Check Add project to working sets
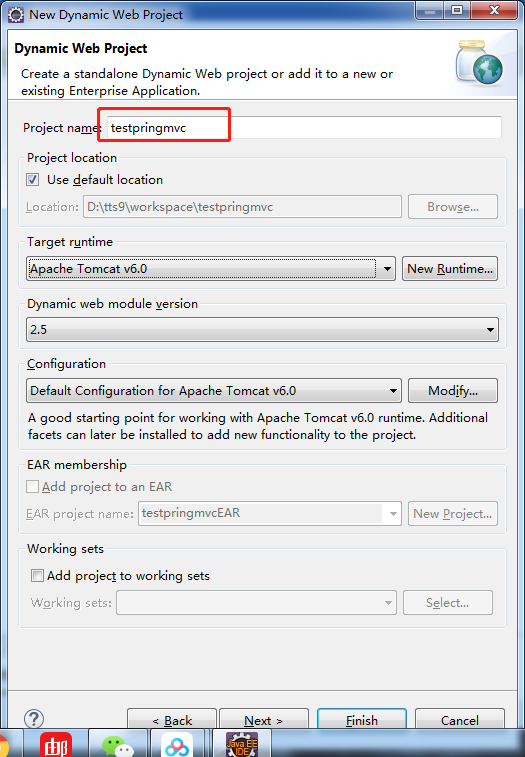Image resolution: width=525 pixels, height=757 pixels. 37,575
